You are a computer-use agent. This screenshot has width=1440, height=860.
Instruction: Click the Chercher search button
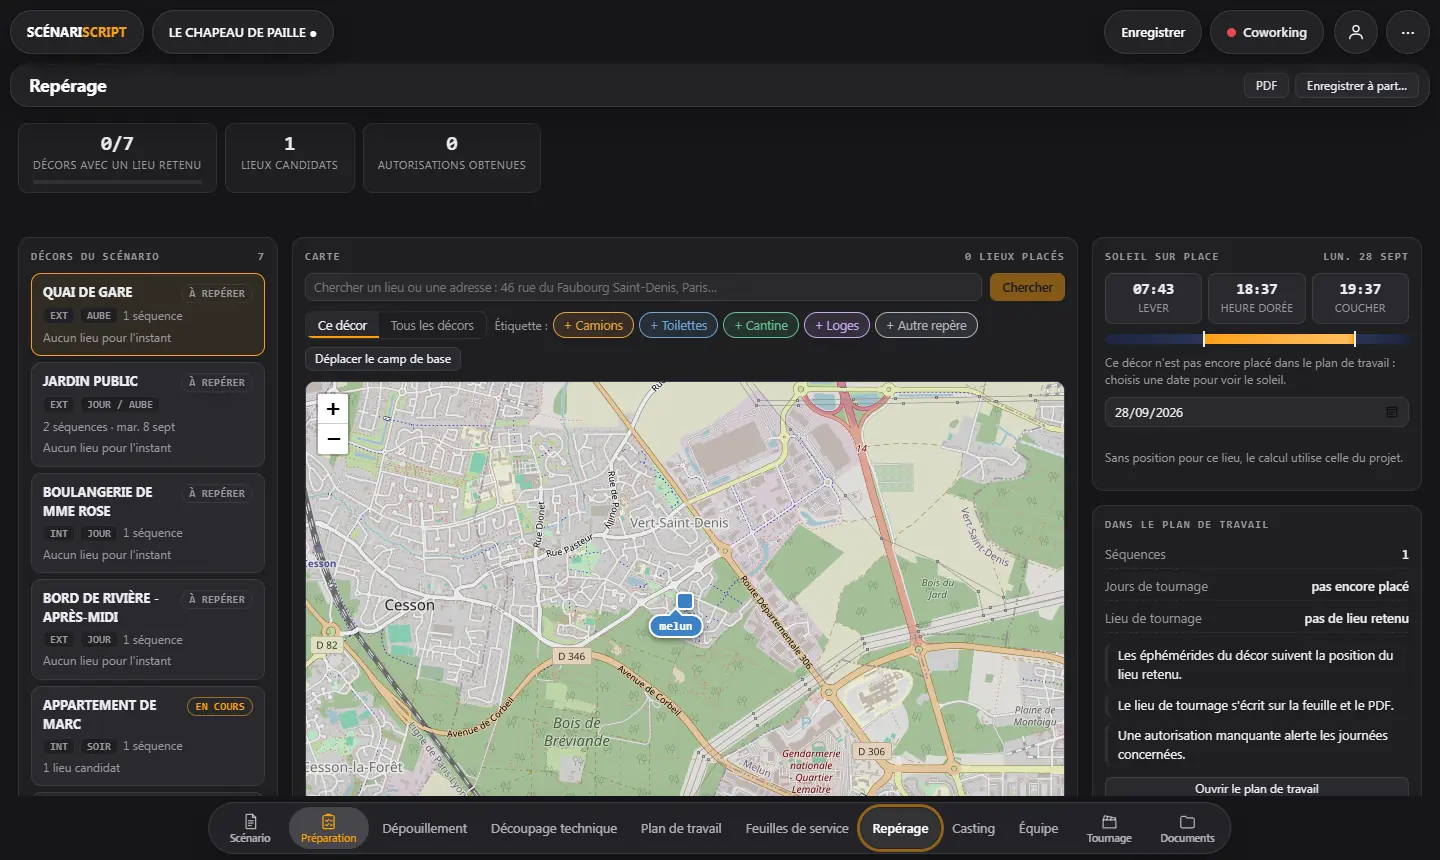click(x=1027, y=287)
